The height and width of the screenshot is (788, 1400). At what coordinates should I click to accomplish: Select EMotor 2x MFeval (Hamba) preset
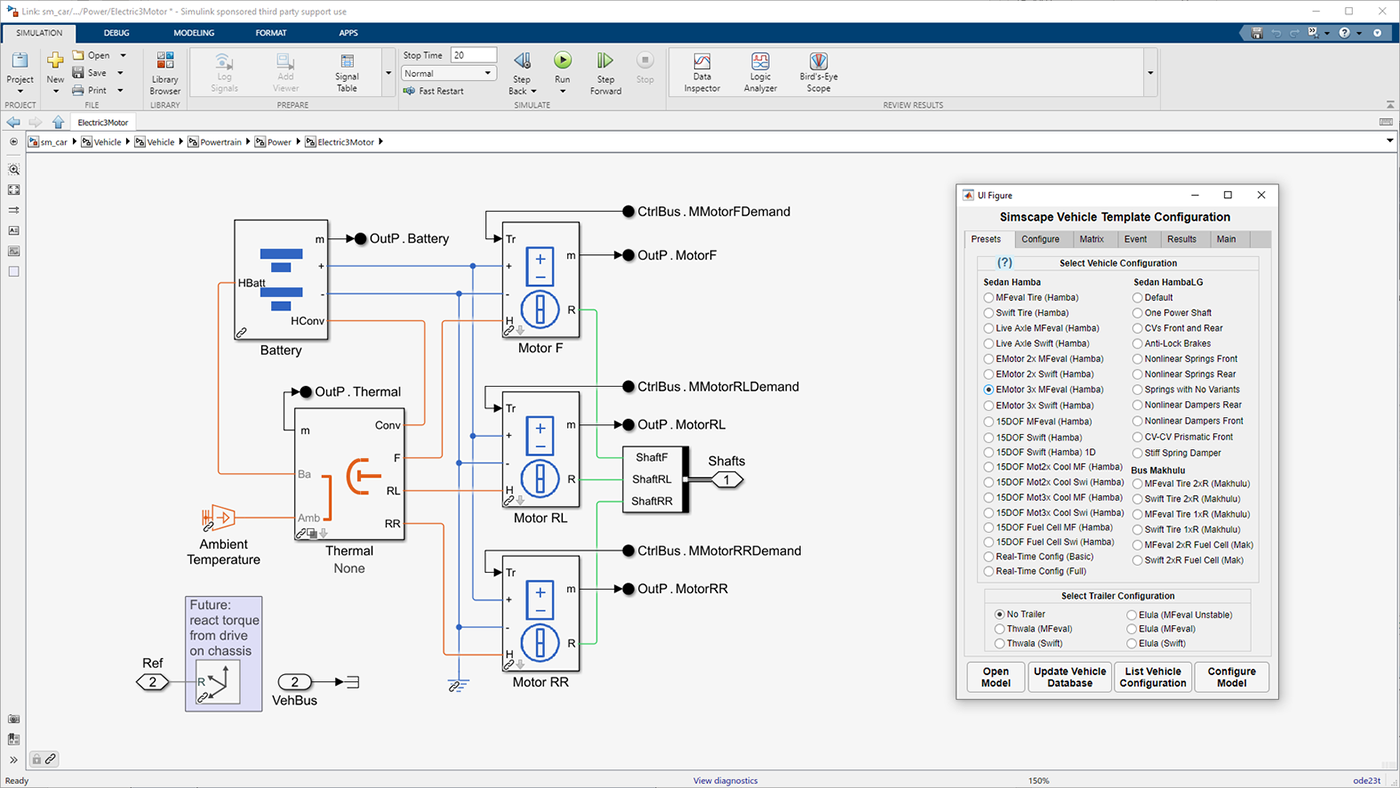[x=989, y=359]
